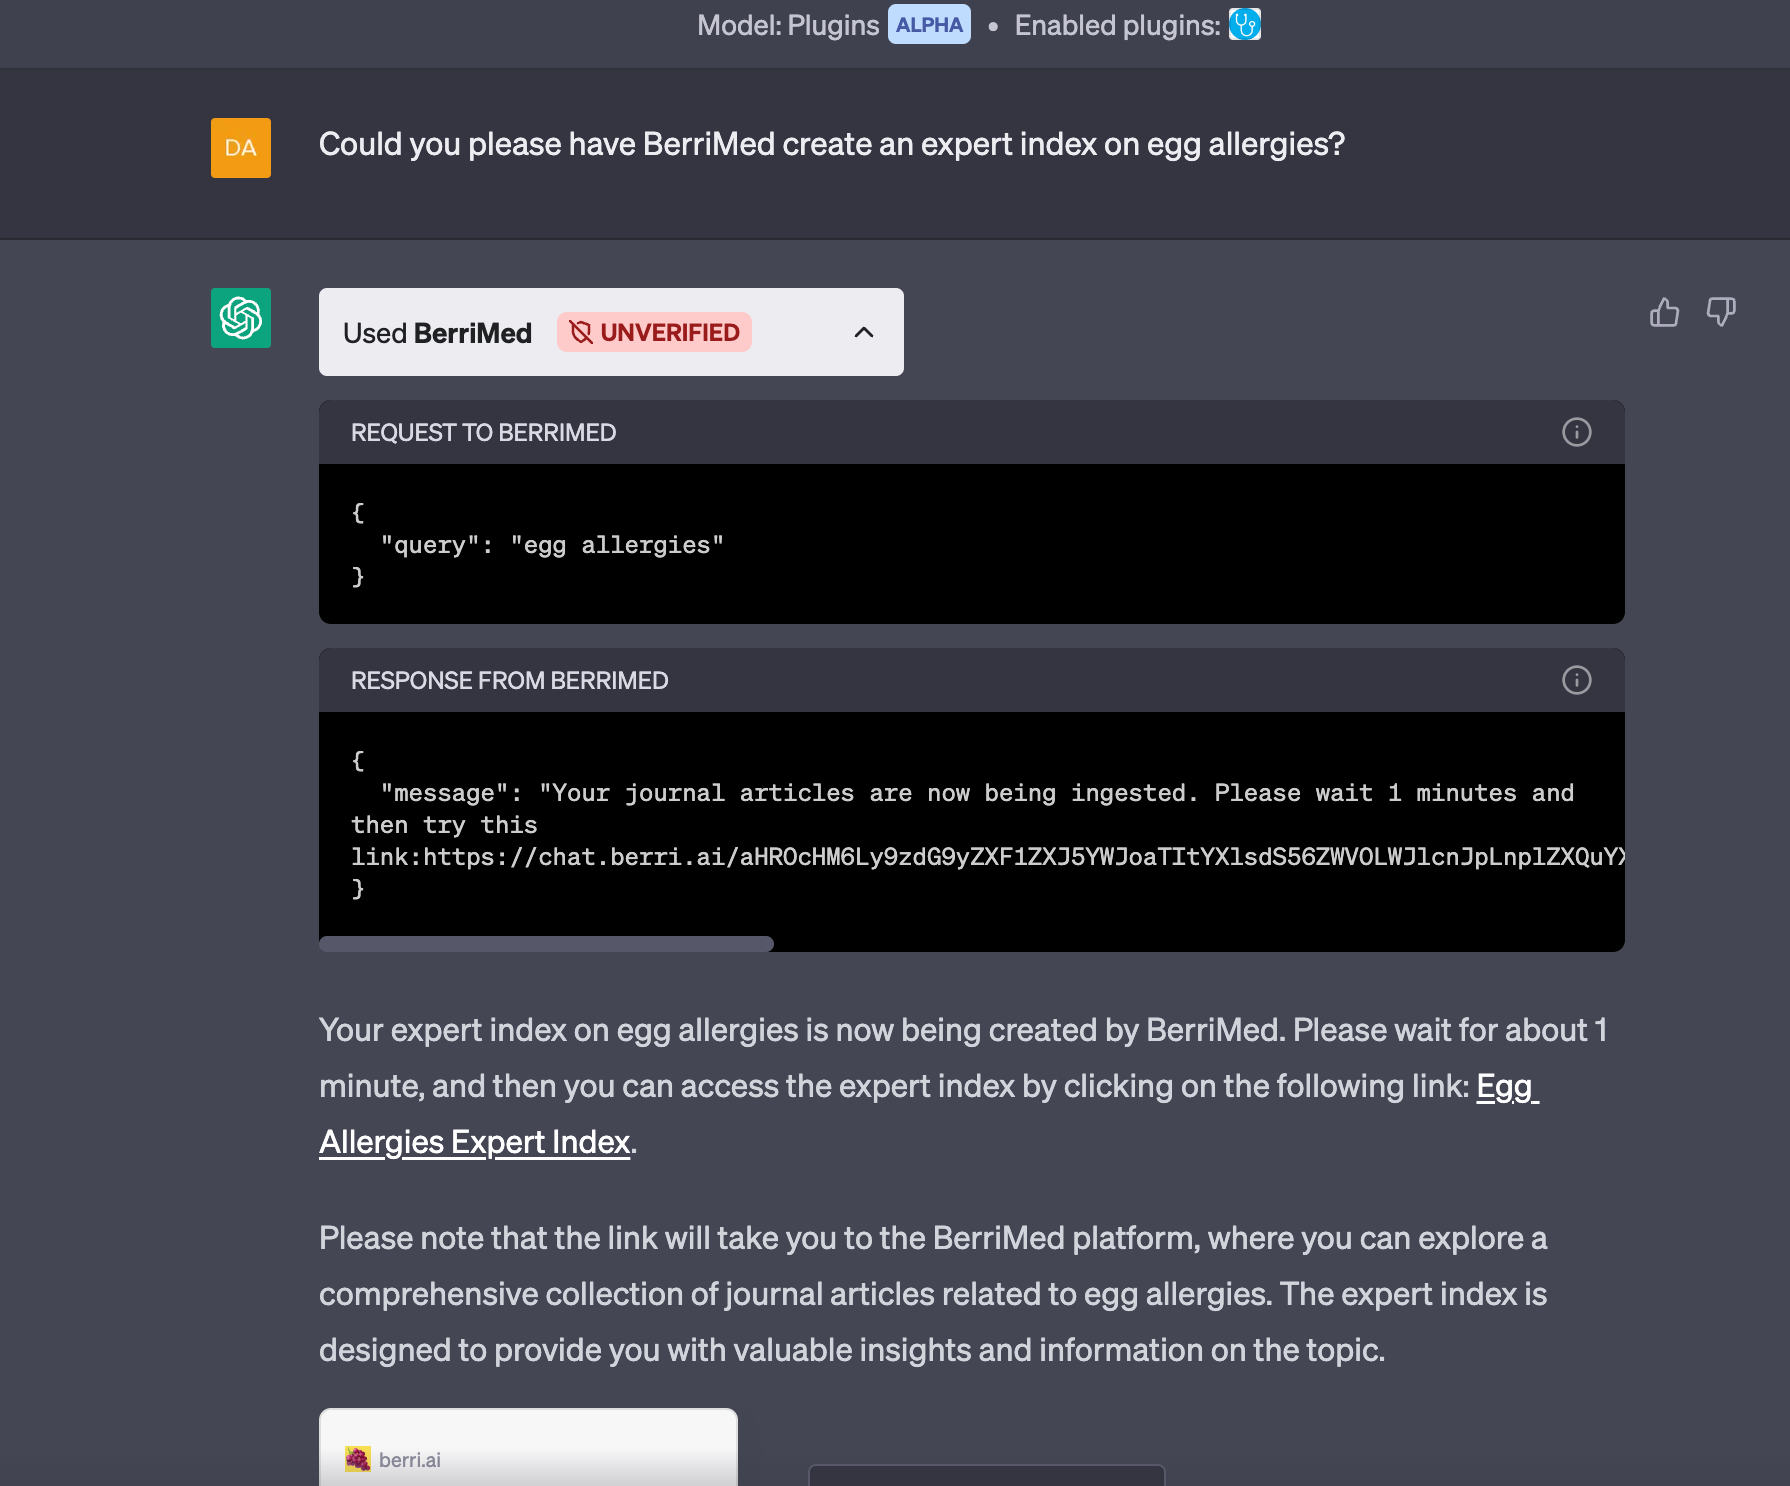Click the thumbs up feedback icon

[x=1664, y=312]
